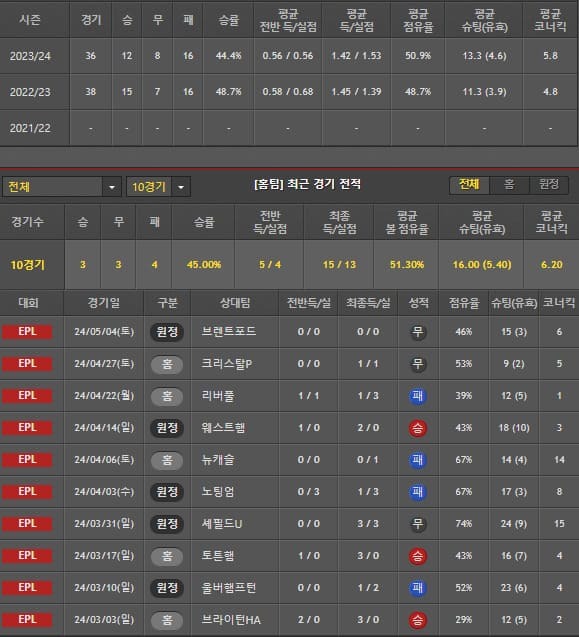Click 원정 badge in 울버햄프턴 row
The width and height of the screenshot is (579, 637).
point(167,588)
